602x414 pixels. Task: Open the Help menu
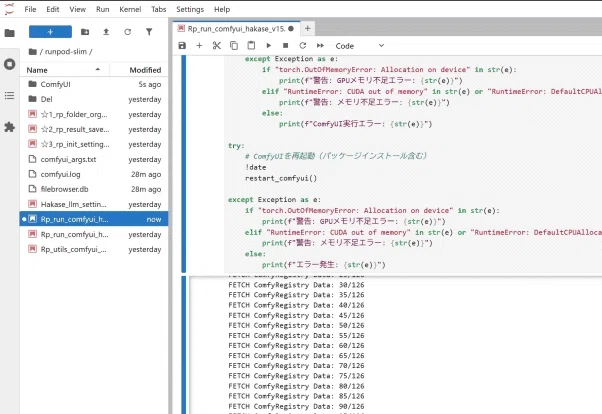(x=222, y=9)
